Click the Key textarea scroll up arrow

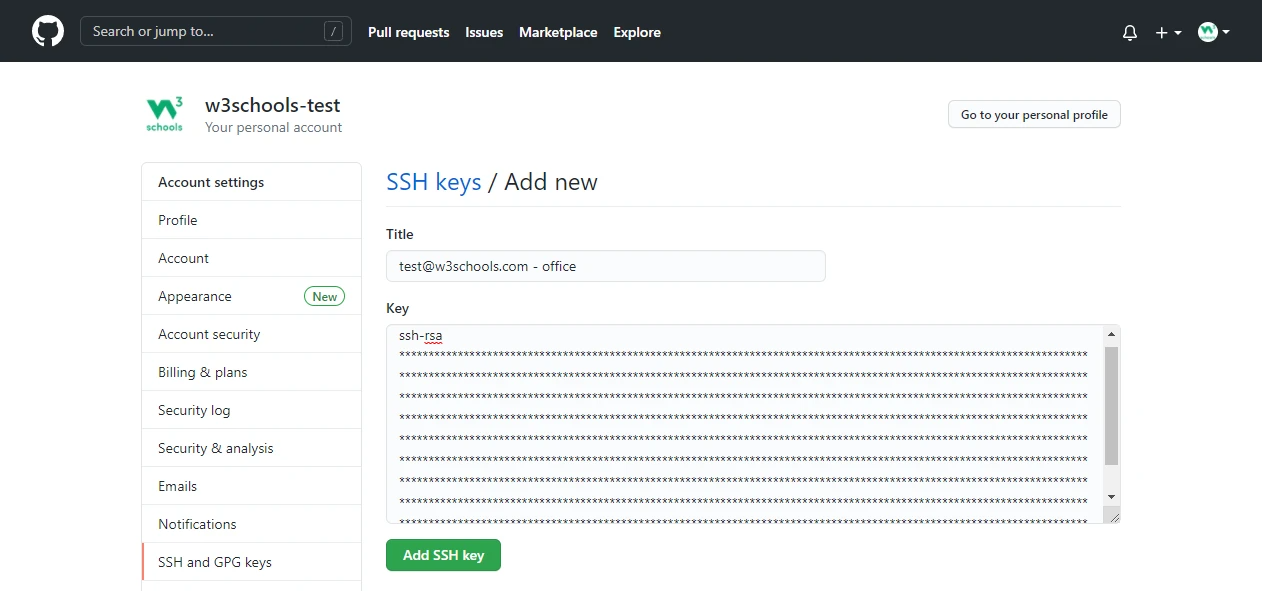1111,334
